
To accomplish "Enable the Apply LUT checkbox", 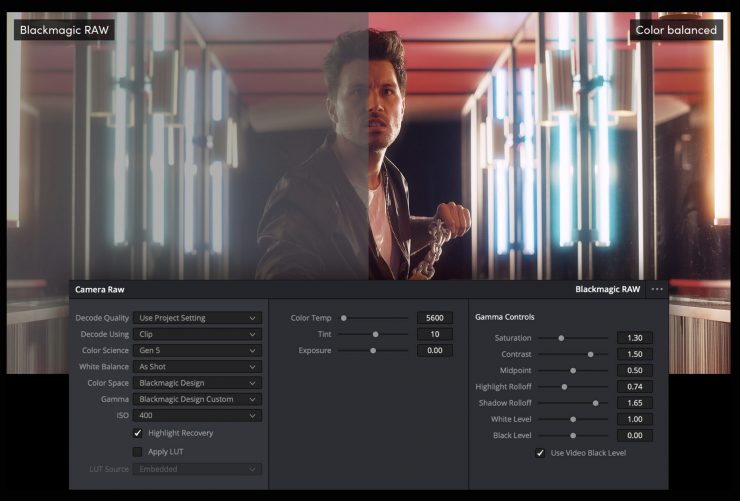I will [x=138, y=451].
